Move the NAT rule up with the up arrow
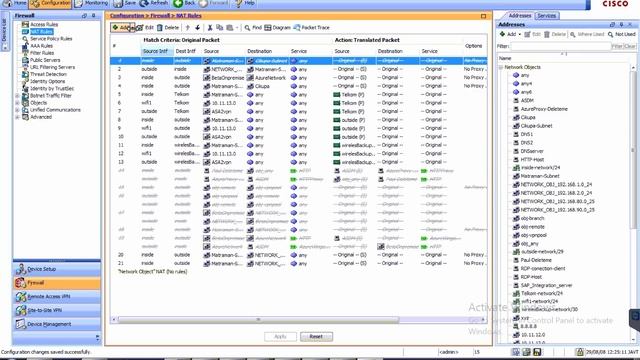Screen dimensions: 640x360 coord(188,27)
